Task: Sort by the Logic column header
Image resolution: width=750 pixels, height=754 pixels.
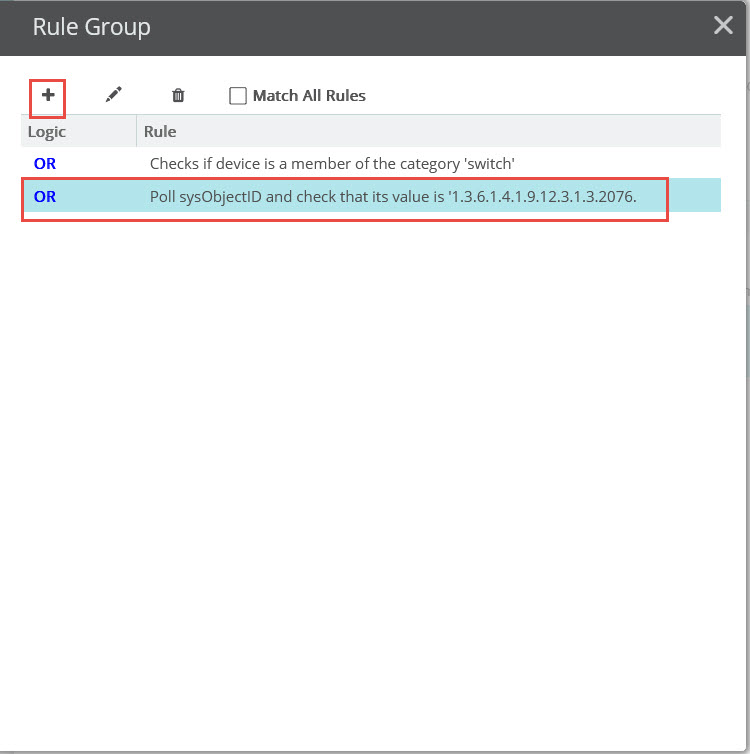Action: (x=47, y=132)
